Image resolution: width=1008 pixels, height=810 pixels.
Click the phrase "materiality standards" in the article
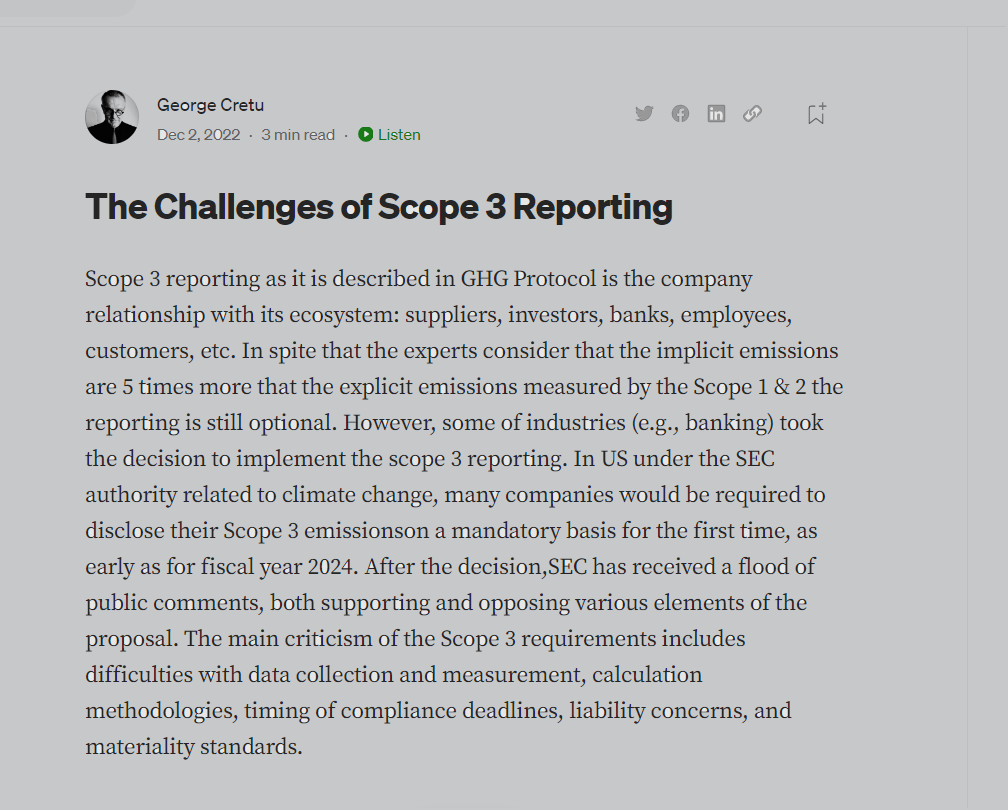(193, 747)
